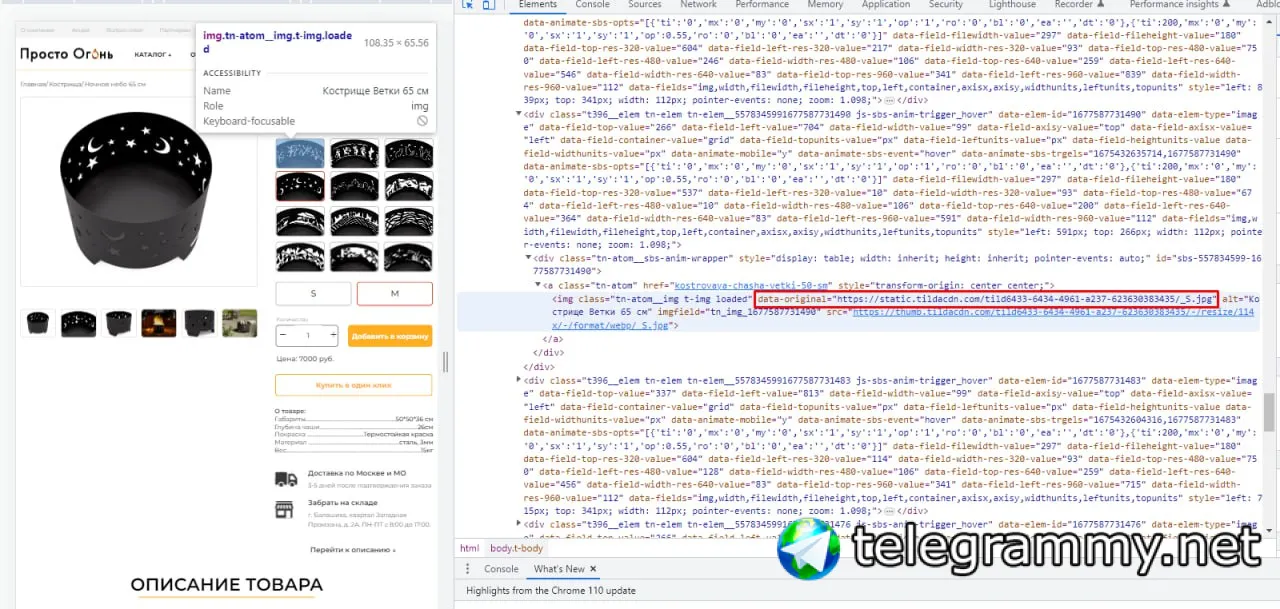Click Highlights from the Chrome 110 update text
This screenshot has height=609, width=1280.
coord(551,590)
